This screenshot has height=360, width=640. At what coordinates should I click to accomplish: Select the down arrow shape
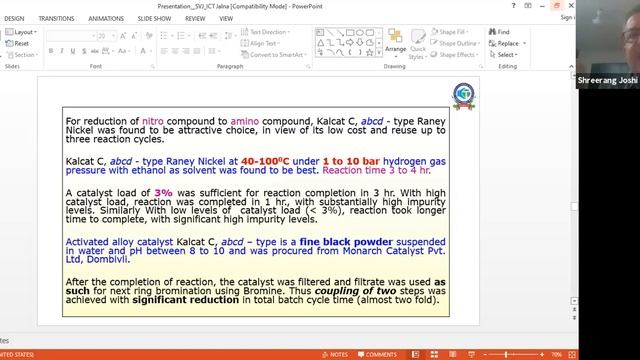(x=360, y=42)
